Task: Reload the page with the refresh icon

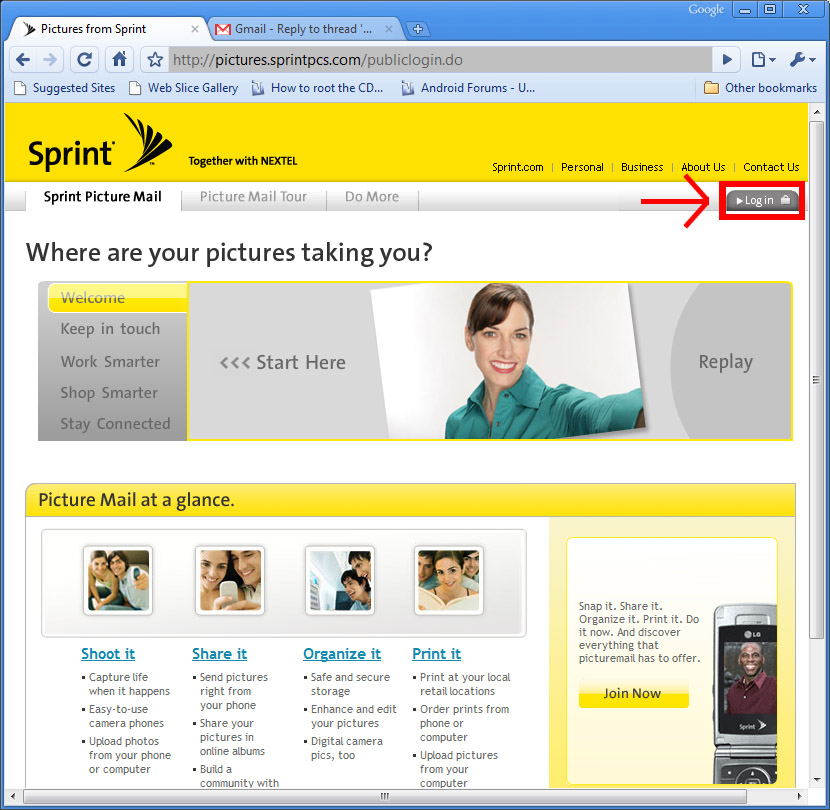Action: tap(85, 59)
